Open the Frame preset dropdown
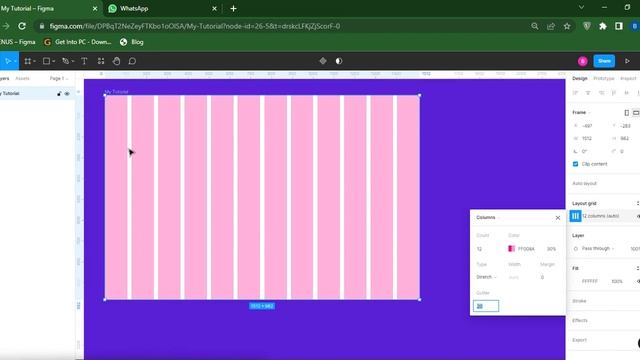This screenshot has width=640, height=360. pyautogui.click(x=581, y=113)
